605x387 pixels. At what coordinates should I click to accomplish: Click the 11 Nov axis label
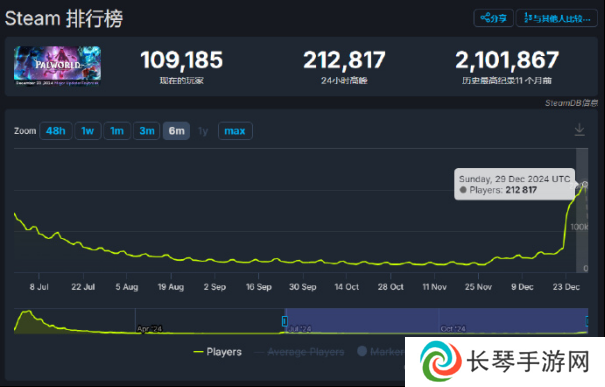(x=434, y=287)
